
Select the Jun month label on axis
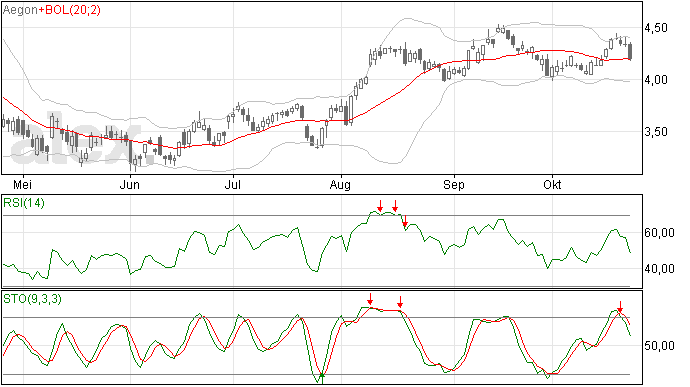[x=130, y=184]
